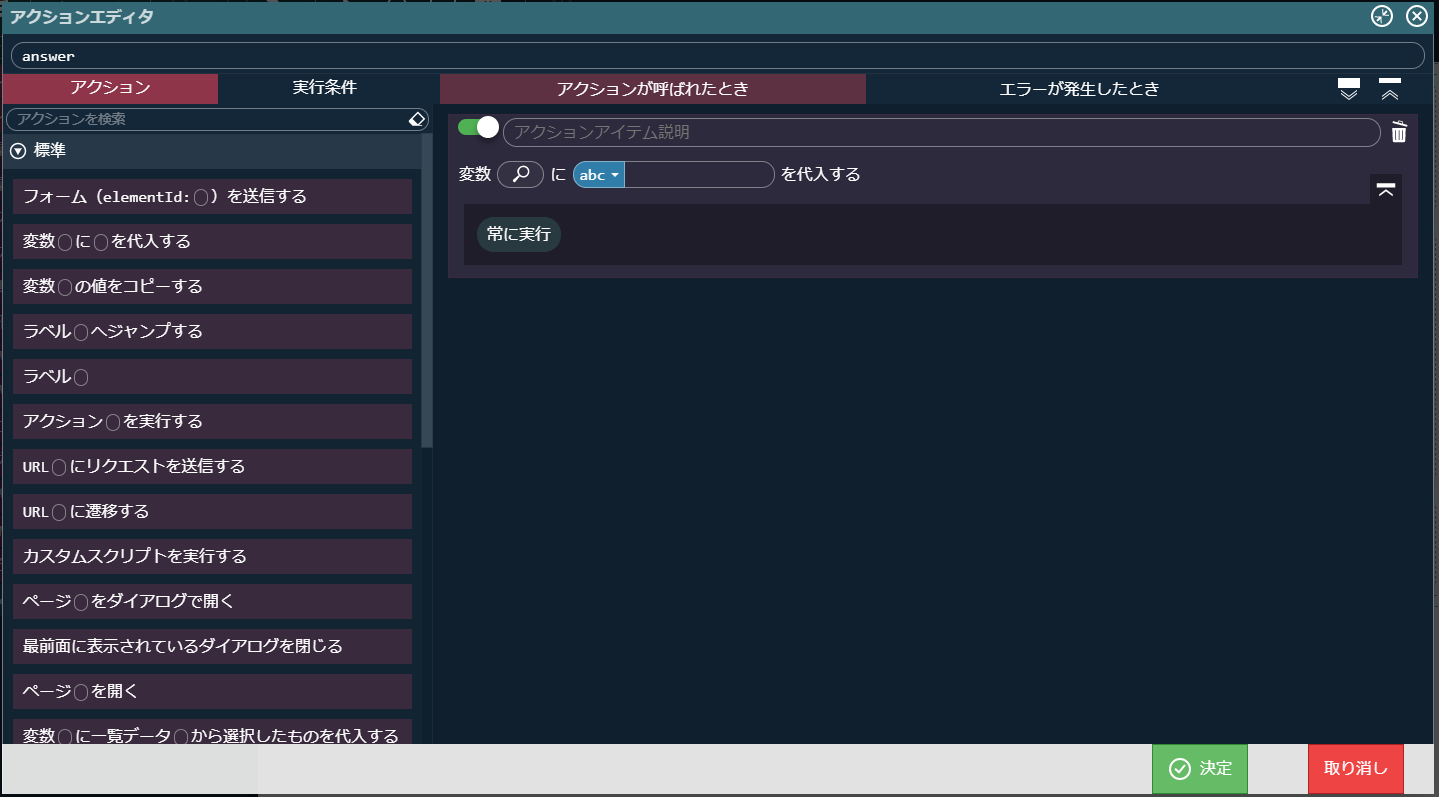Click the action list scrollbar
Viewport: 1439px width, 797px height.
(x=427, y=290)
